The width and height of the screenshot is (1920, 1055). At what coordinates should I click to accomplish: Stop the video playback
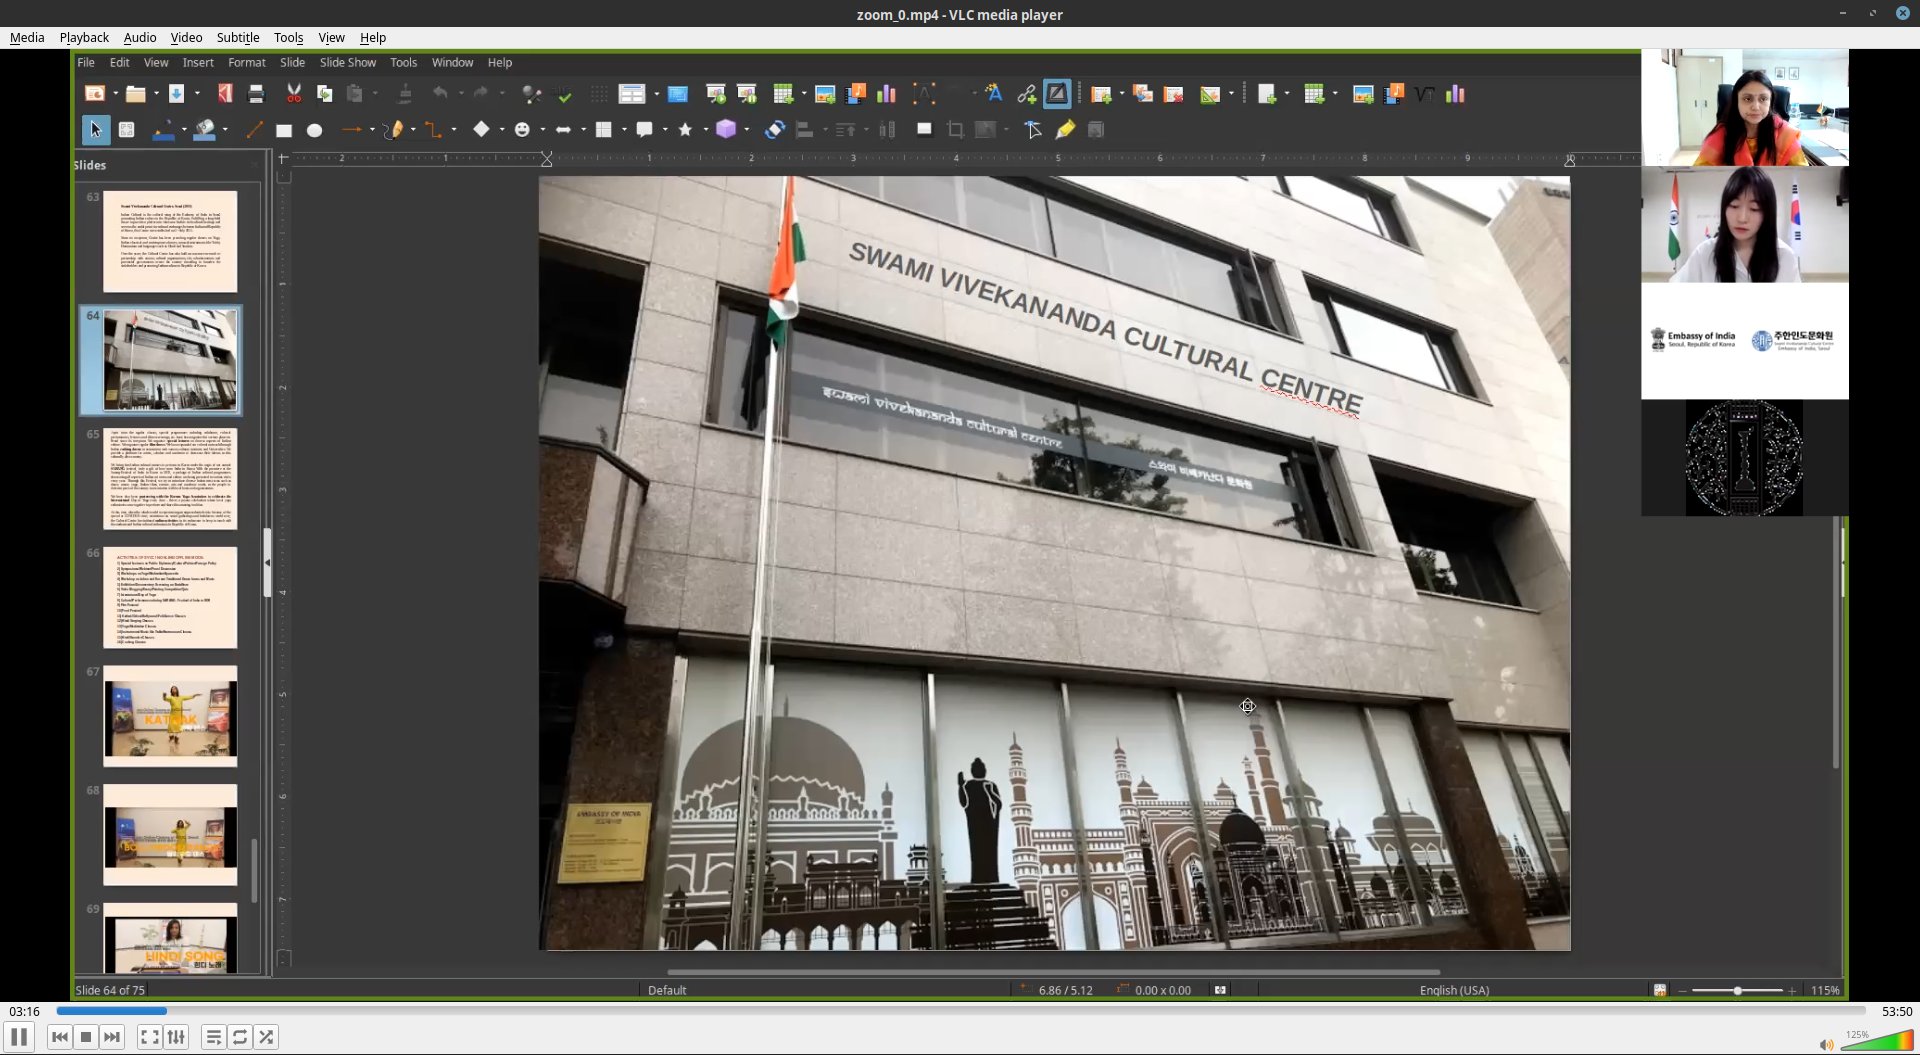coord(86,1037)
